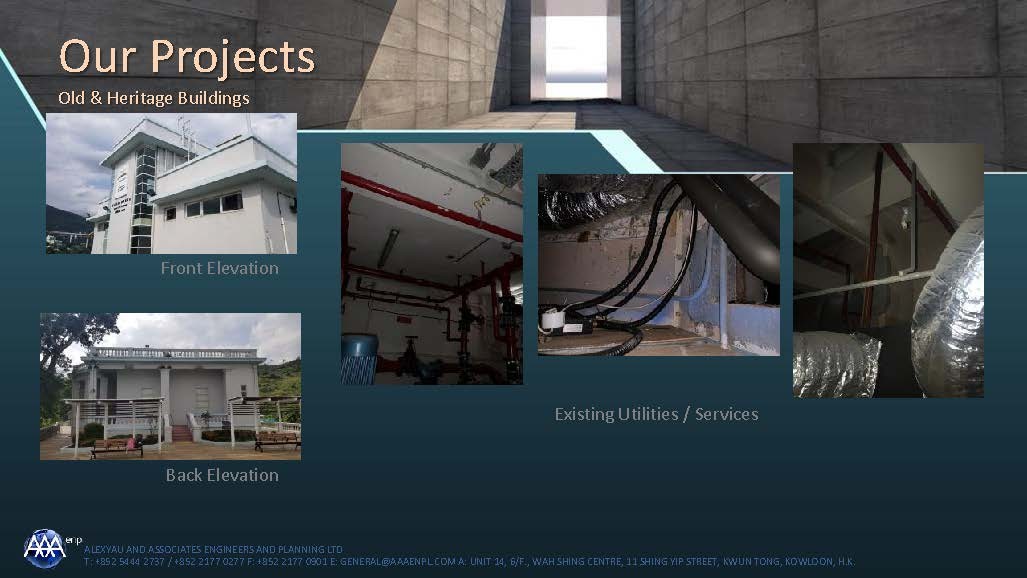The image size is (1027, 578).
Task: Click the 'Existing Utilities / Services' caption
Action: 656,414
